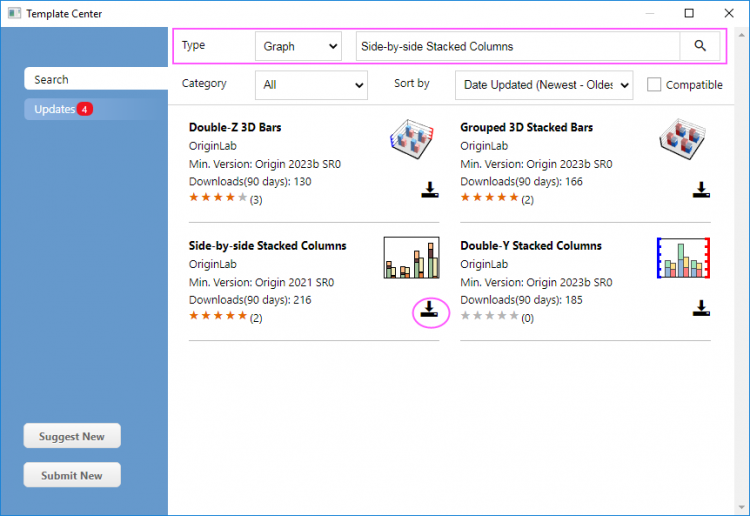The width and height of the screenshot is (750, 516).
Task: Click 'Downloads(90 days): 130' text
Action: click(250, 182)
